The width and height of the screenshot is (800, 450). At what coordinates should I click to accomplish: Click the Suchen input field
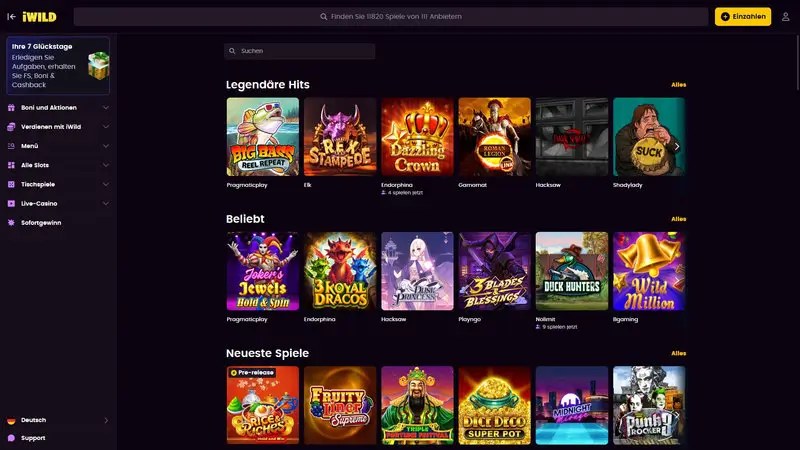click(x=299, y=51)
